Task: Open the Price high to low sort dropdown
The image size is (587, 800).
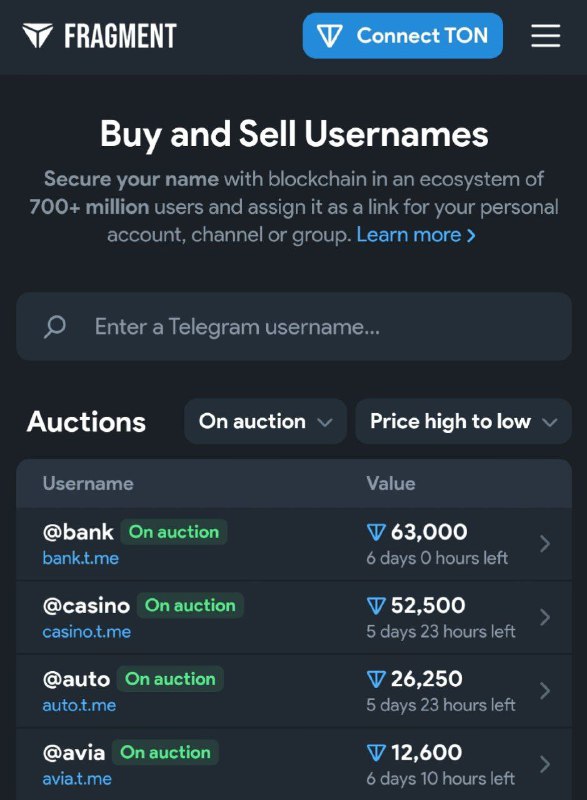Action: point(463,421)
